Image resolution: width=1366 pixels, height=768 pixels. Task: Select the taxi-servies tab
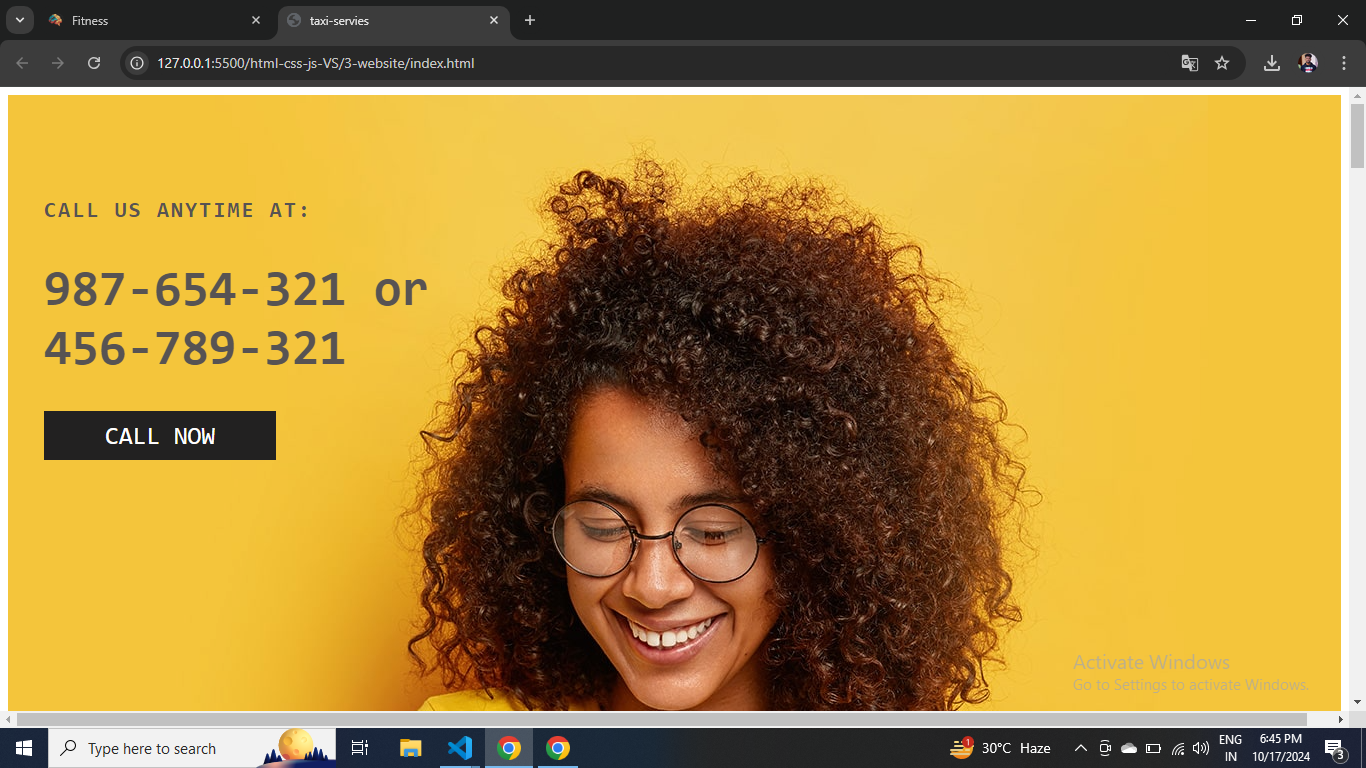[x=393, y=20]
